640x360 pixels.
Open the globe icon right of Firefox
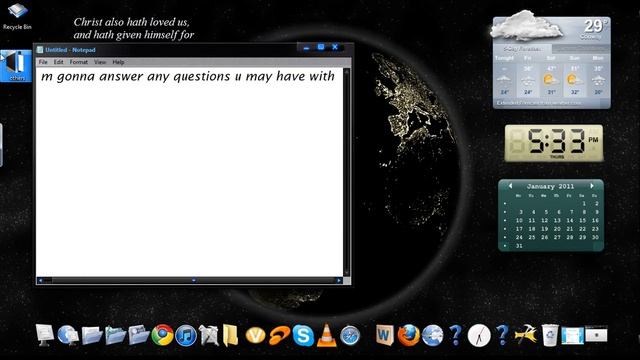click(x=433, y=336)
